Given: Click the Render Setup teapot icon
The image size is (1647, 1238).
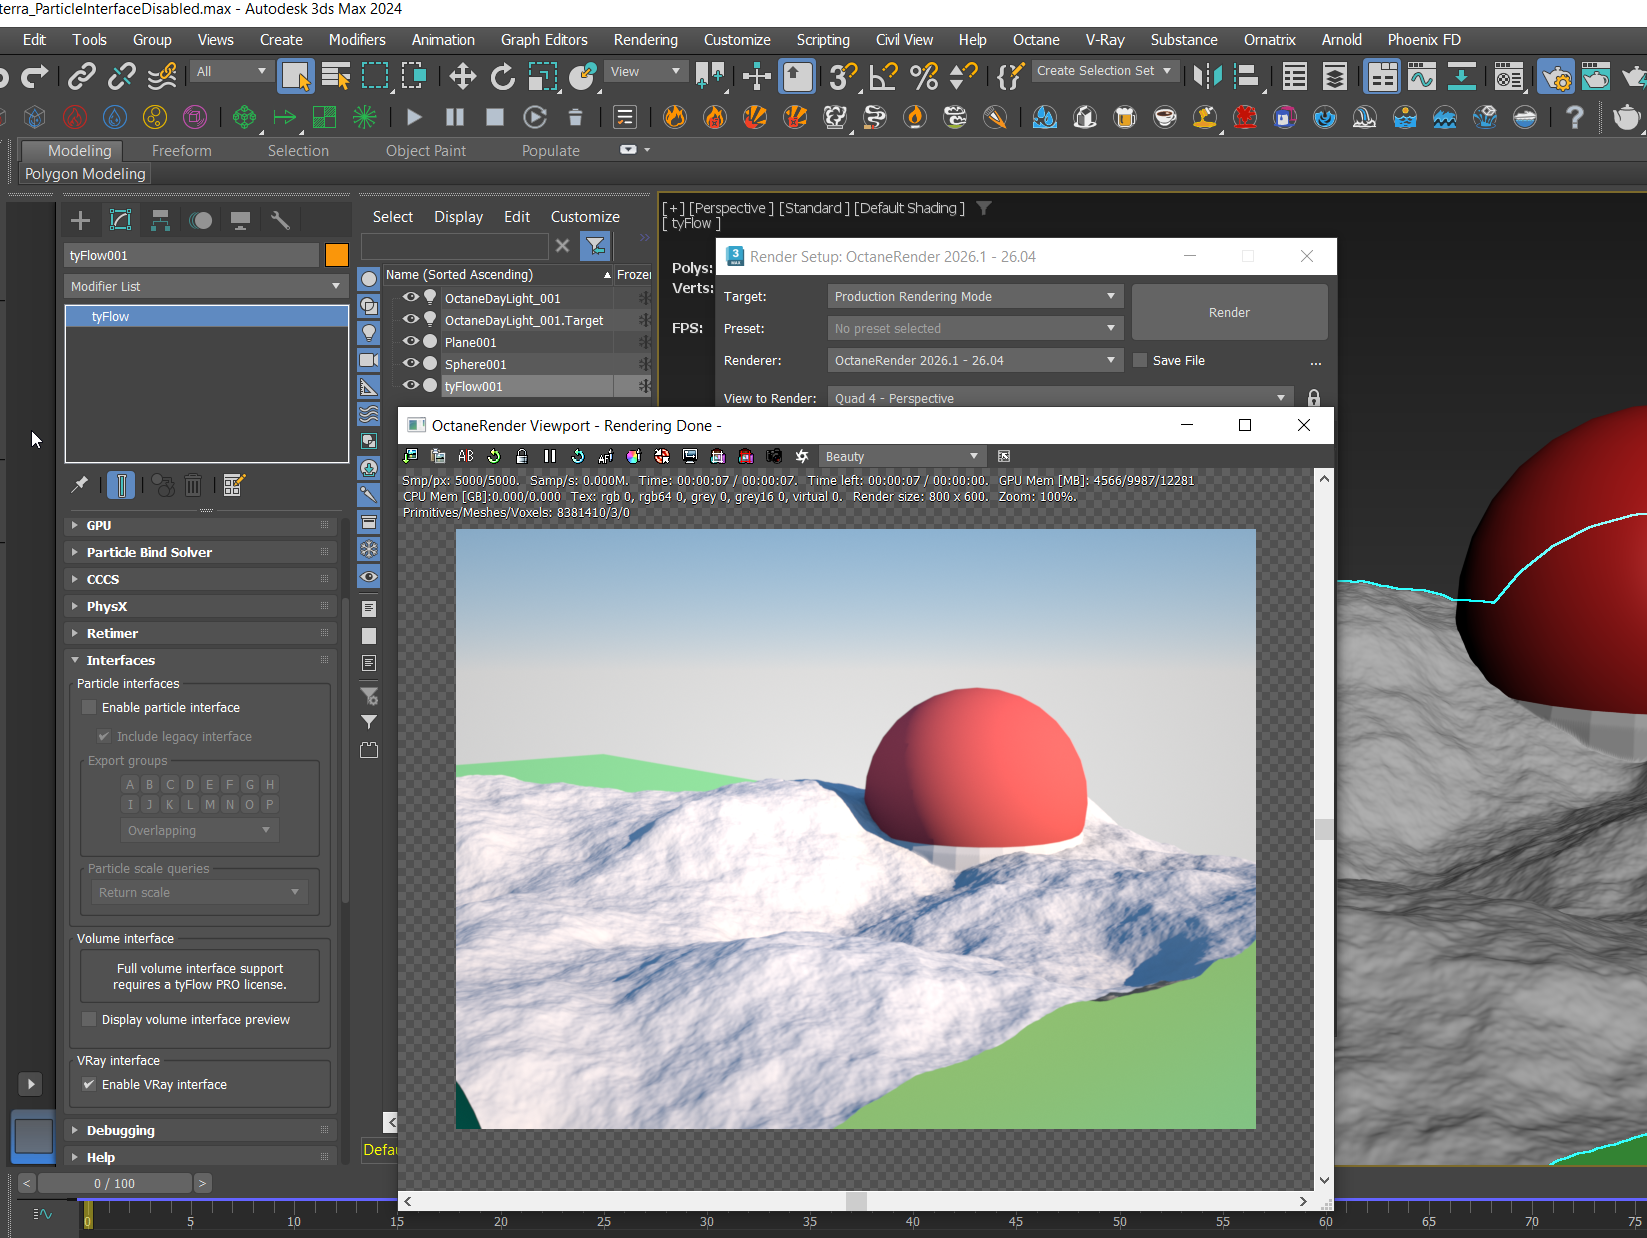Looking at the screenshot, I should click(x=1556, y=76).
